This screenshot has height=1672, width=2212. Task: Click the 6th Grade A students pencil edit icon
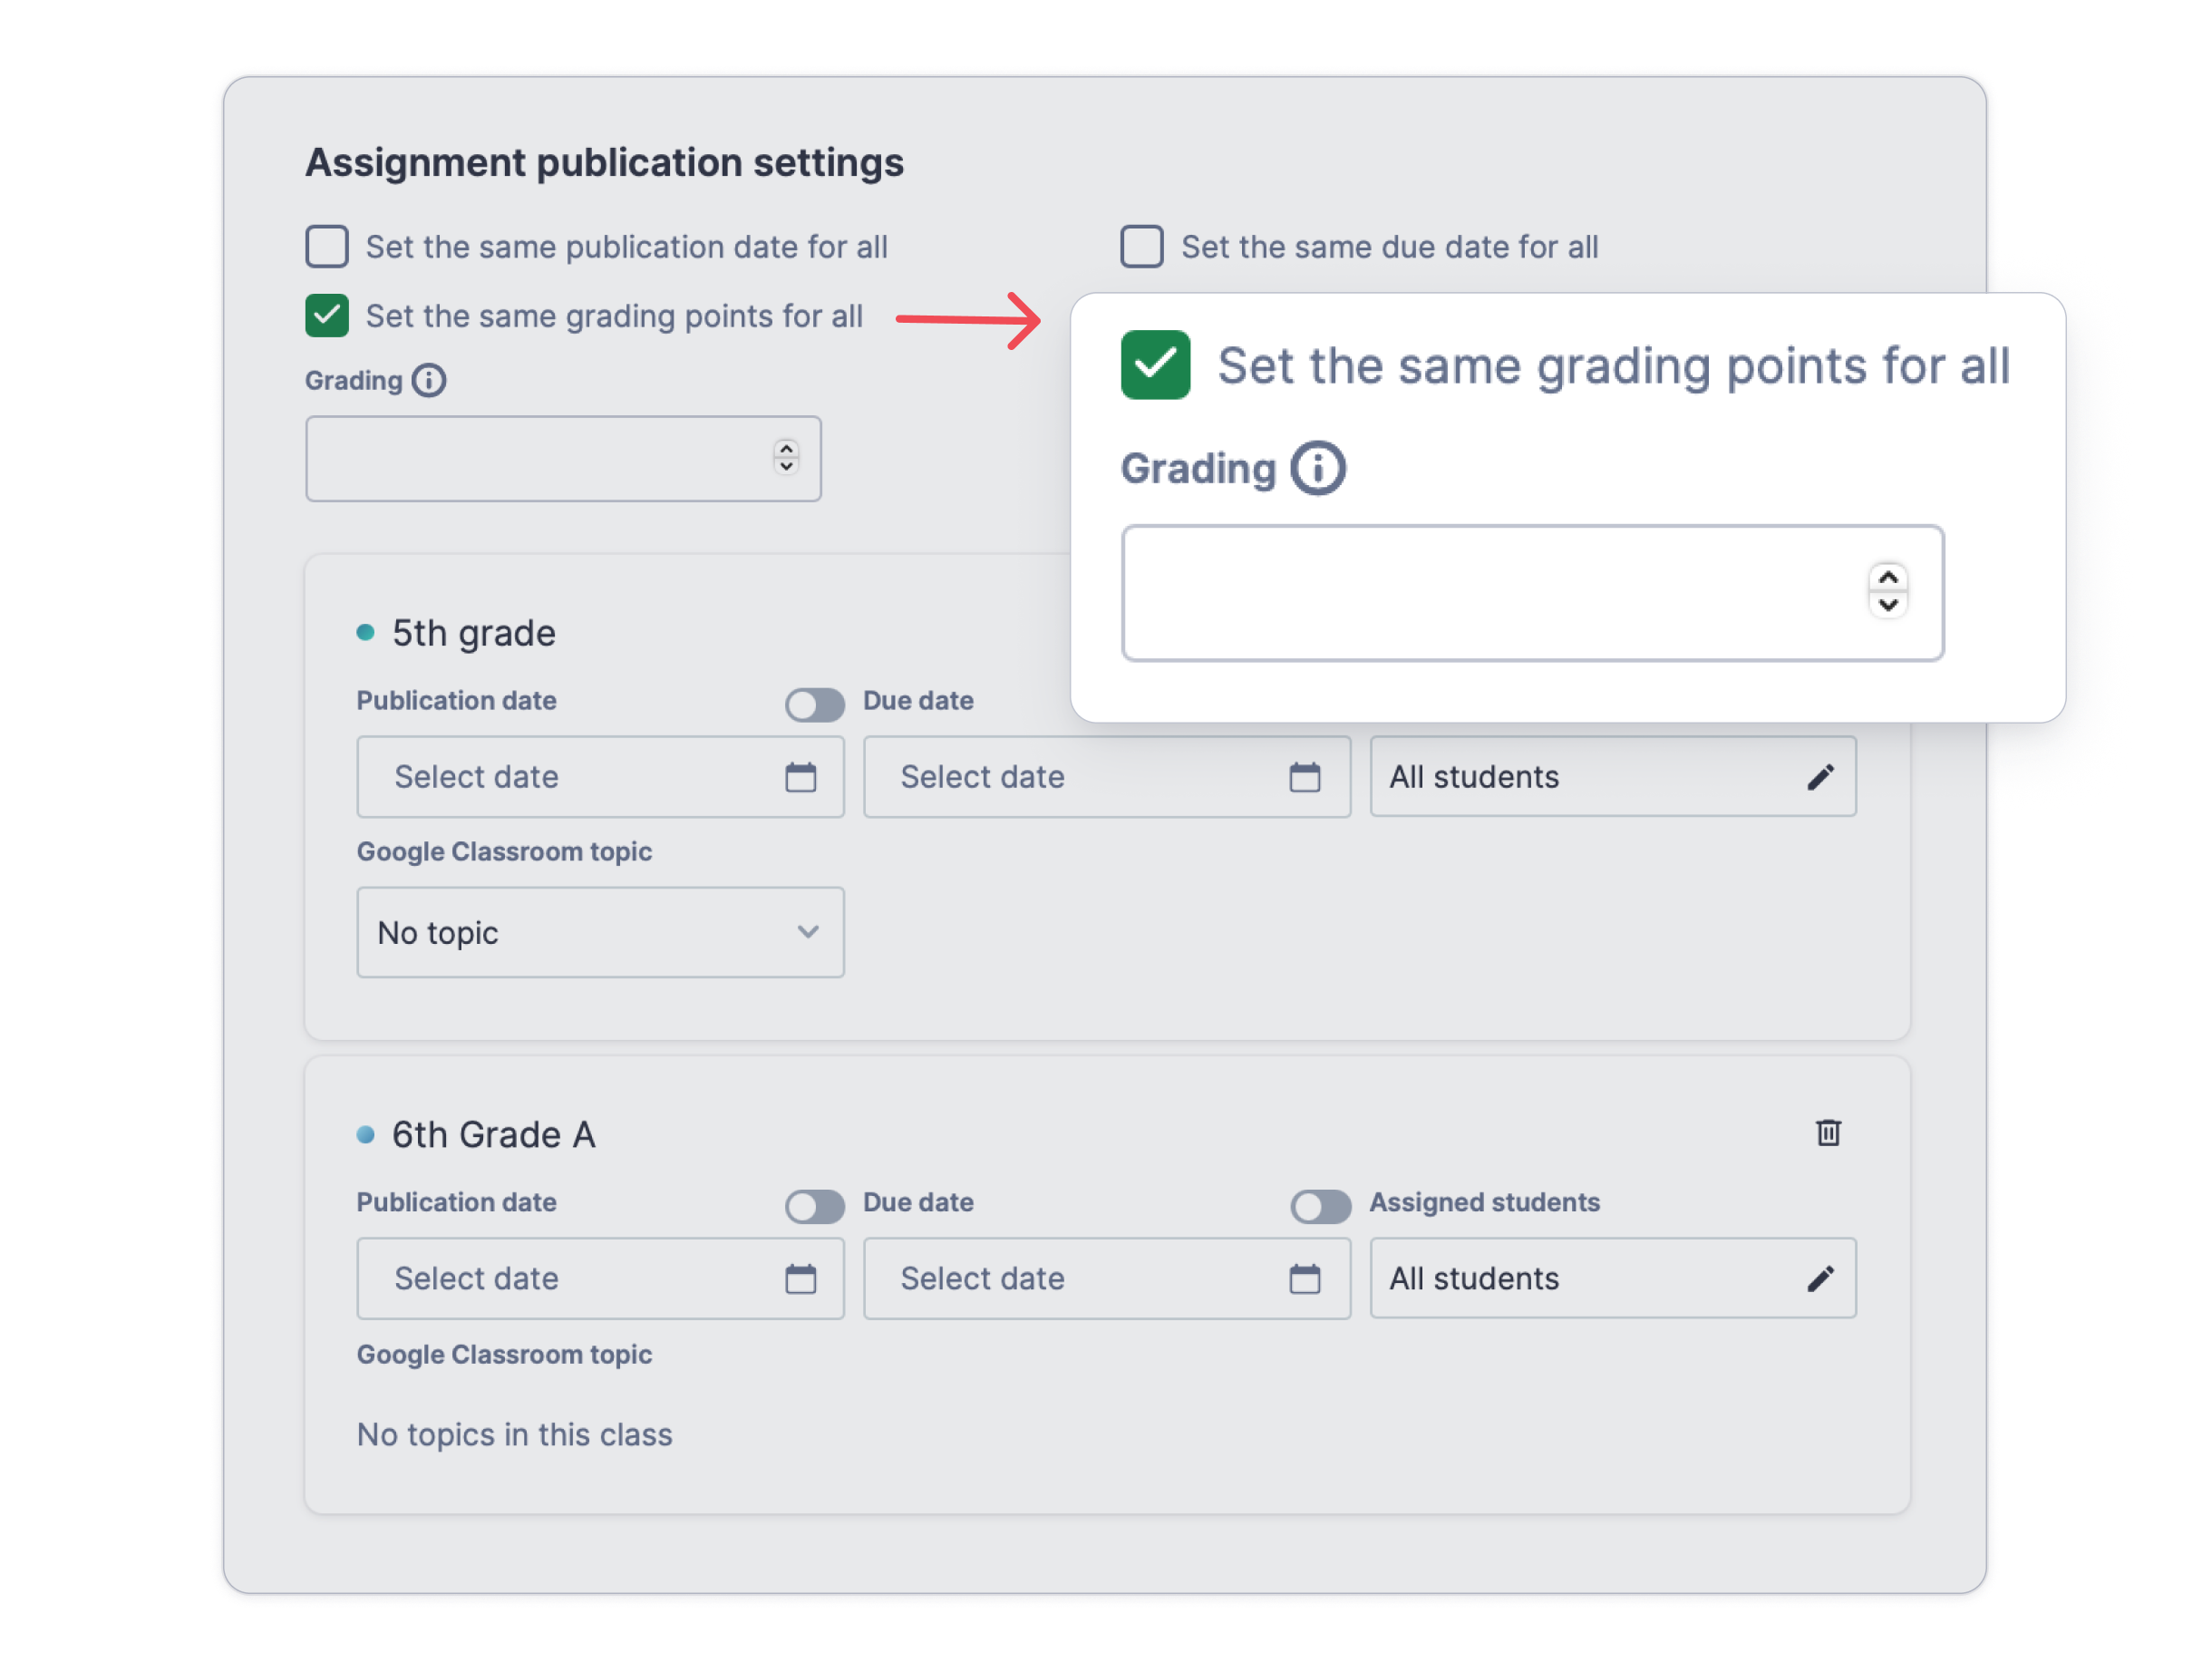pos(1820,1279)
